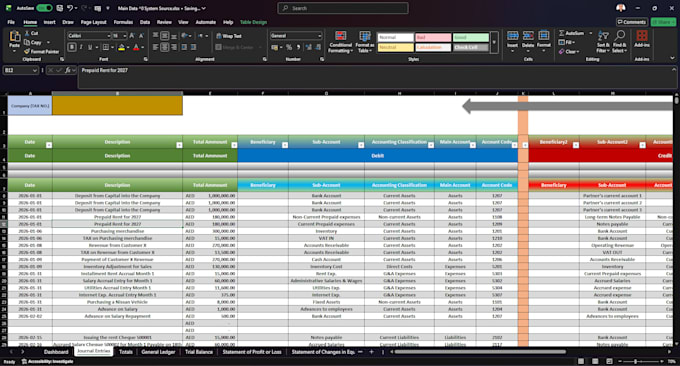
Task: Open Conditional Formatting menu
Action: click(x=340, y=42)
